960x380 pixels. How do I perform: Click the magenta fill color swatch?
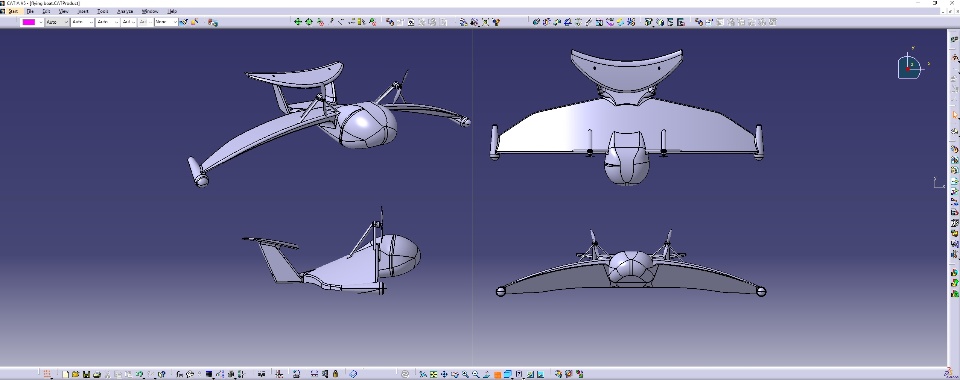28,22
